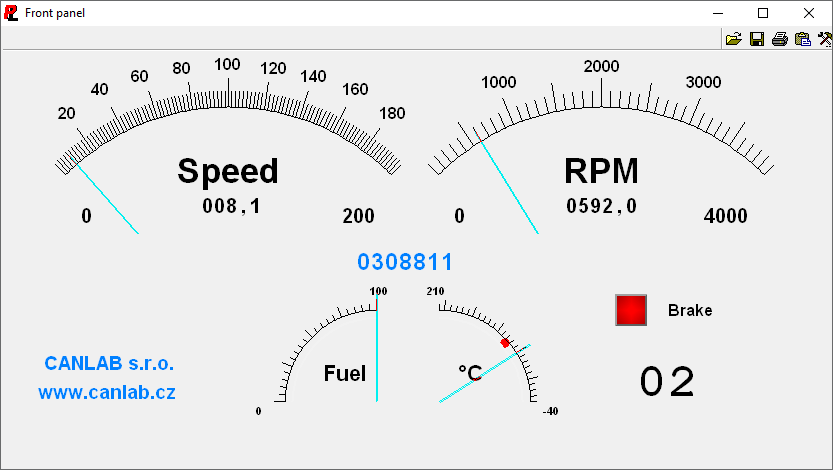Click the red marker on temperature gauge
Viewport: 833px width, 470px height.
click(505, 343)
